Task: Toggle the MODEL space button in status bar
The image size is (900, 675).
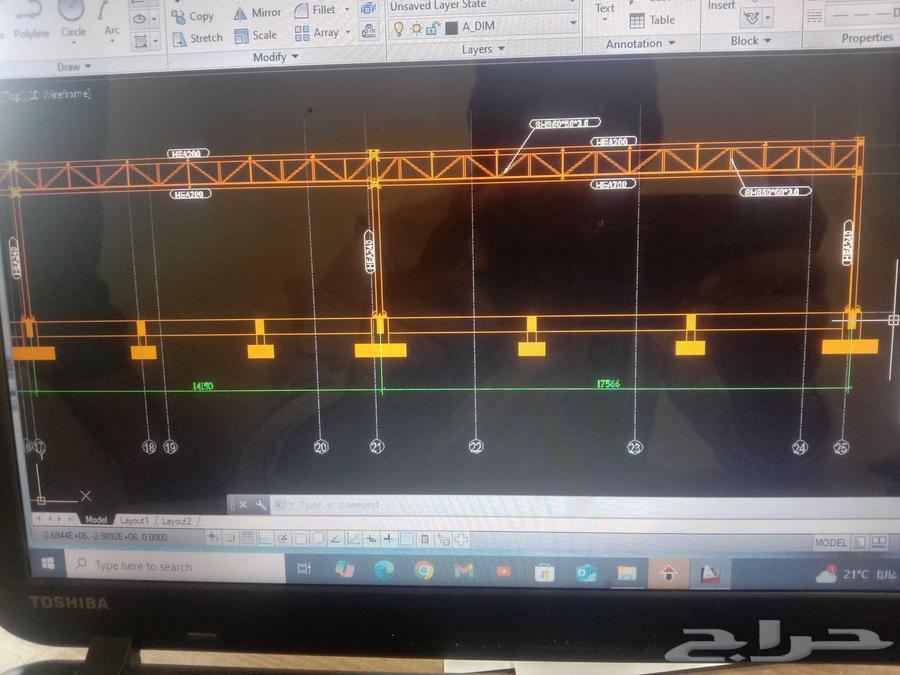Action: point(830,543)
